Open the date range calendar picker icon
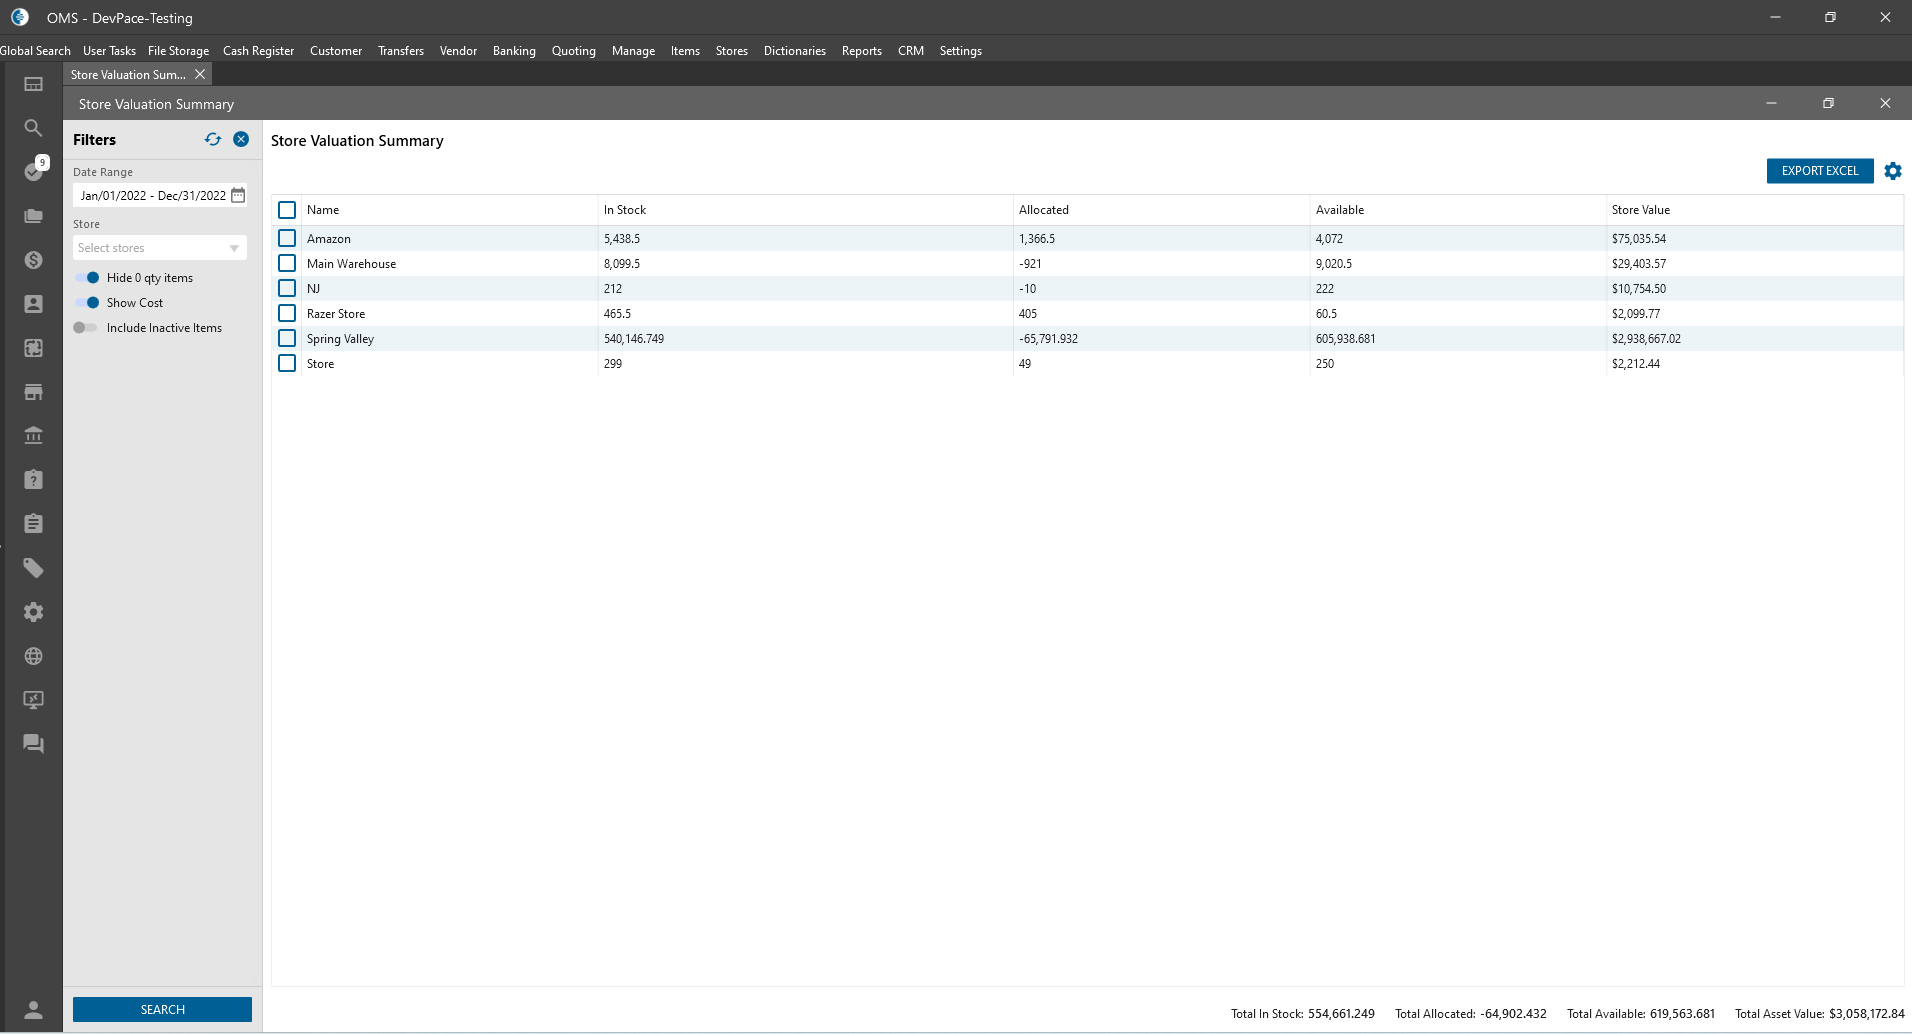The width and height of the screenshot is (1912, 1034). [x=238, y=195]
